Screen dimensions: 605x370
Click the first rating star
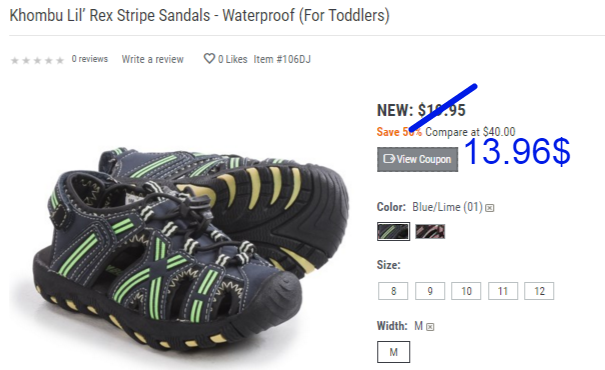coord(15,60)
